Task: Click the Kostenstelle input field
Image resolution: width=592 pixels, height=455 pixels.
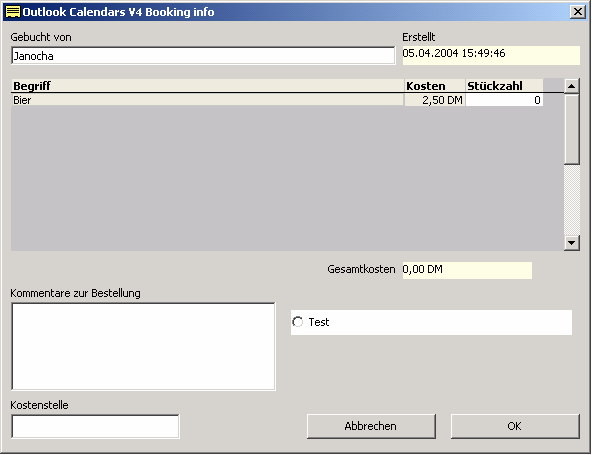Action: (96, 426)
